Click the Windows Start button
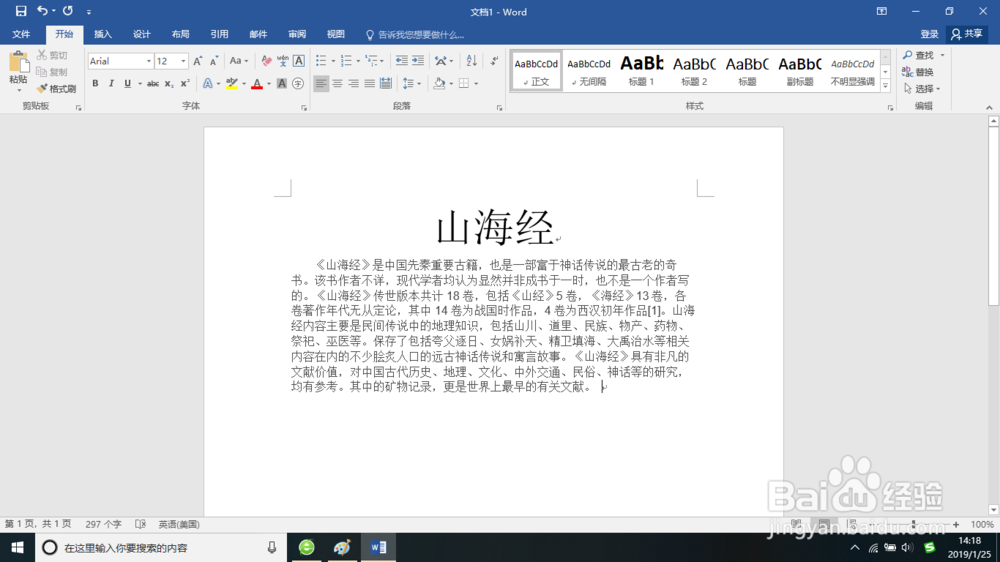Image resolution: width=1000 pixels, height=562 pixels. tap(17, 547)
